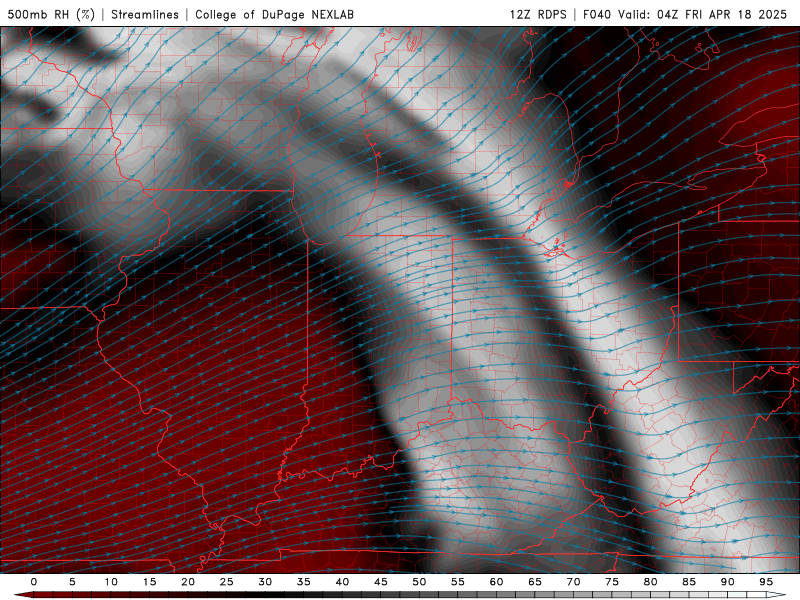Screen dimensions: 800x600
Task: Click the '75' label on the color scale
Action: point(612,582)
